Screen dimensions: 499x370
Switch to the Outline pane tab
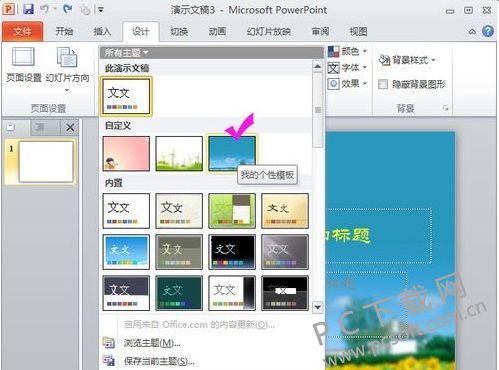[40, 127]
